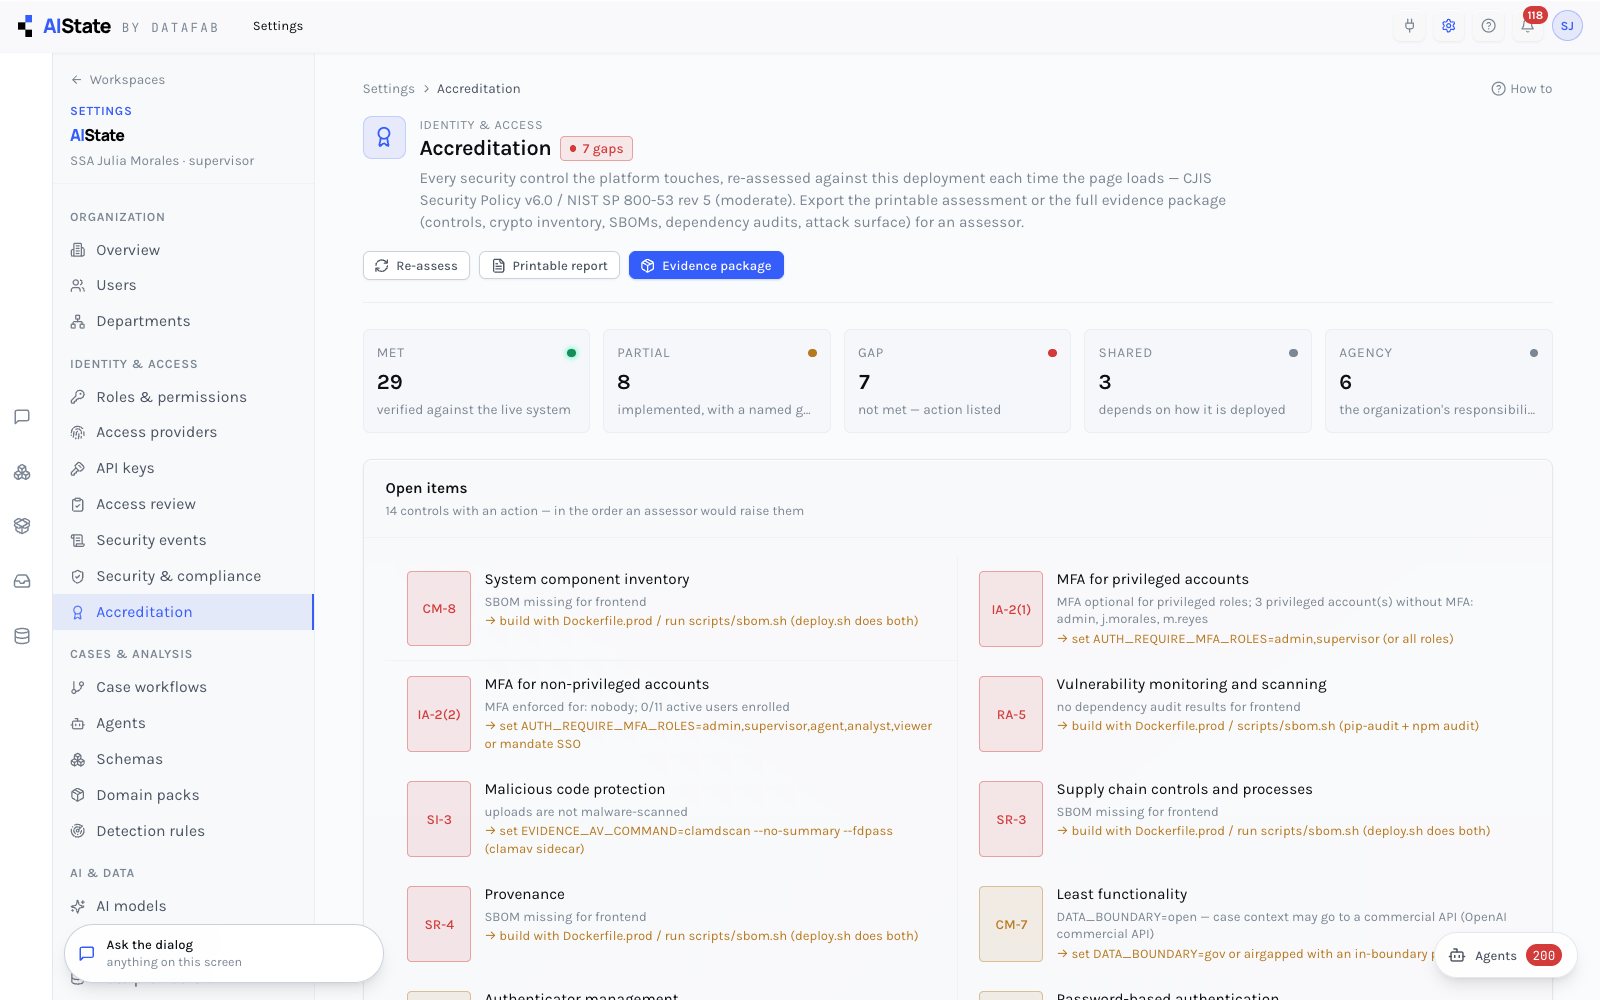Open the help question-mark icon

[x=1489, y=26]
